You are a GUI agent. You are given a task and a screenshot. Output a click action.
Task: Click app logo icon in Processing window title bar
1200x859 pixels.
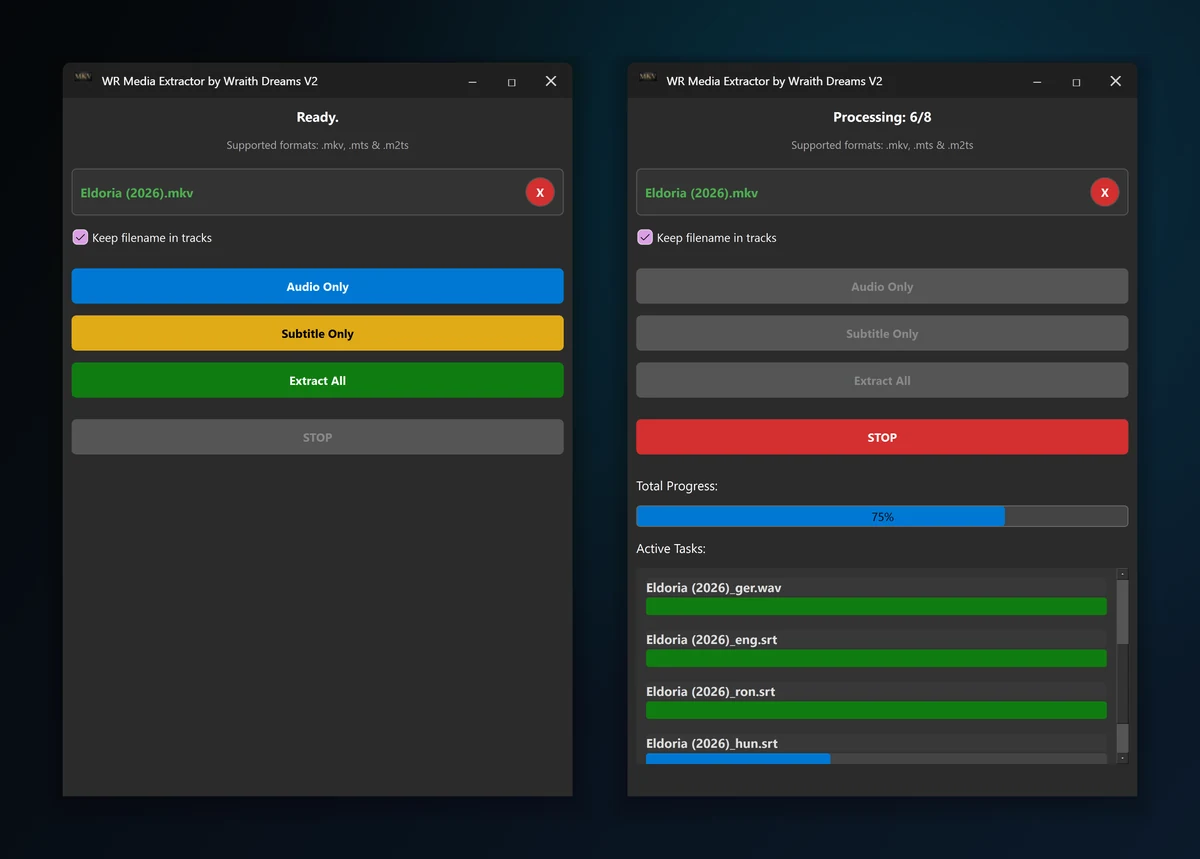coord(648,78)
